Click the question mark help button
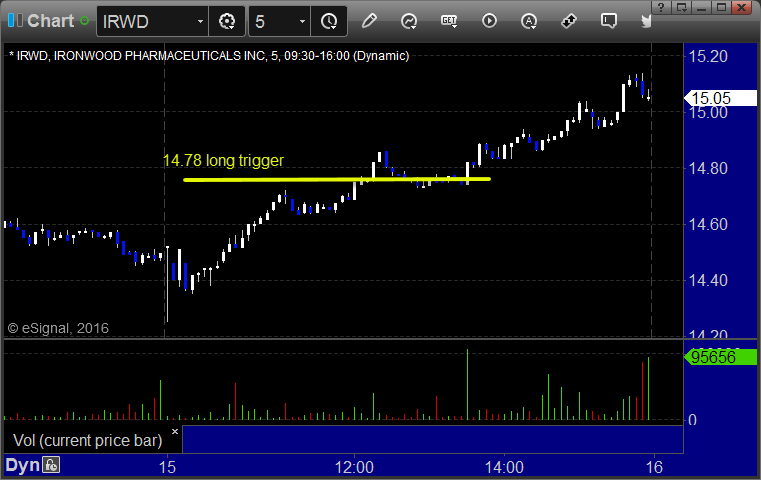 tap(661, 7)
